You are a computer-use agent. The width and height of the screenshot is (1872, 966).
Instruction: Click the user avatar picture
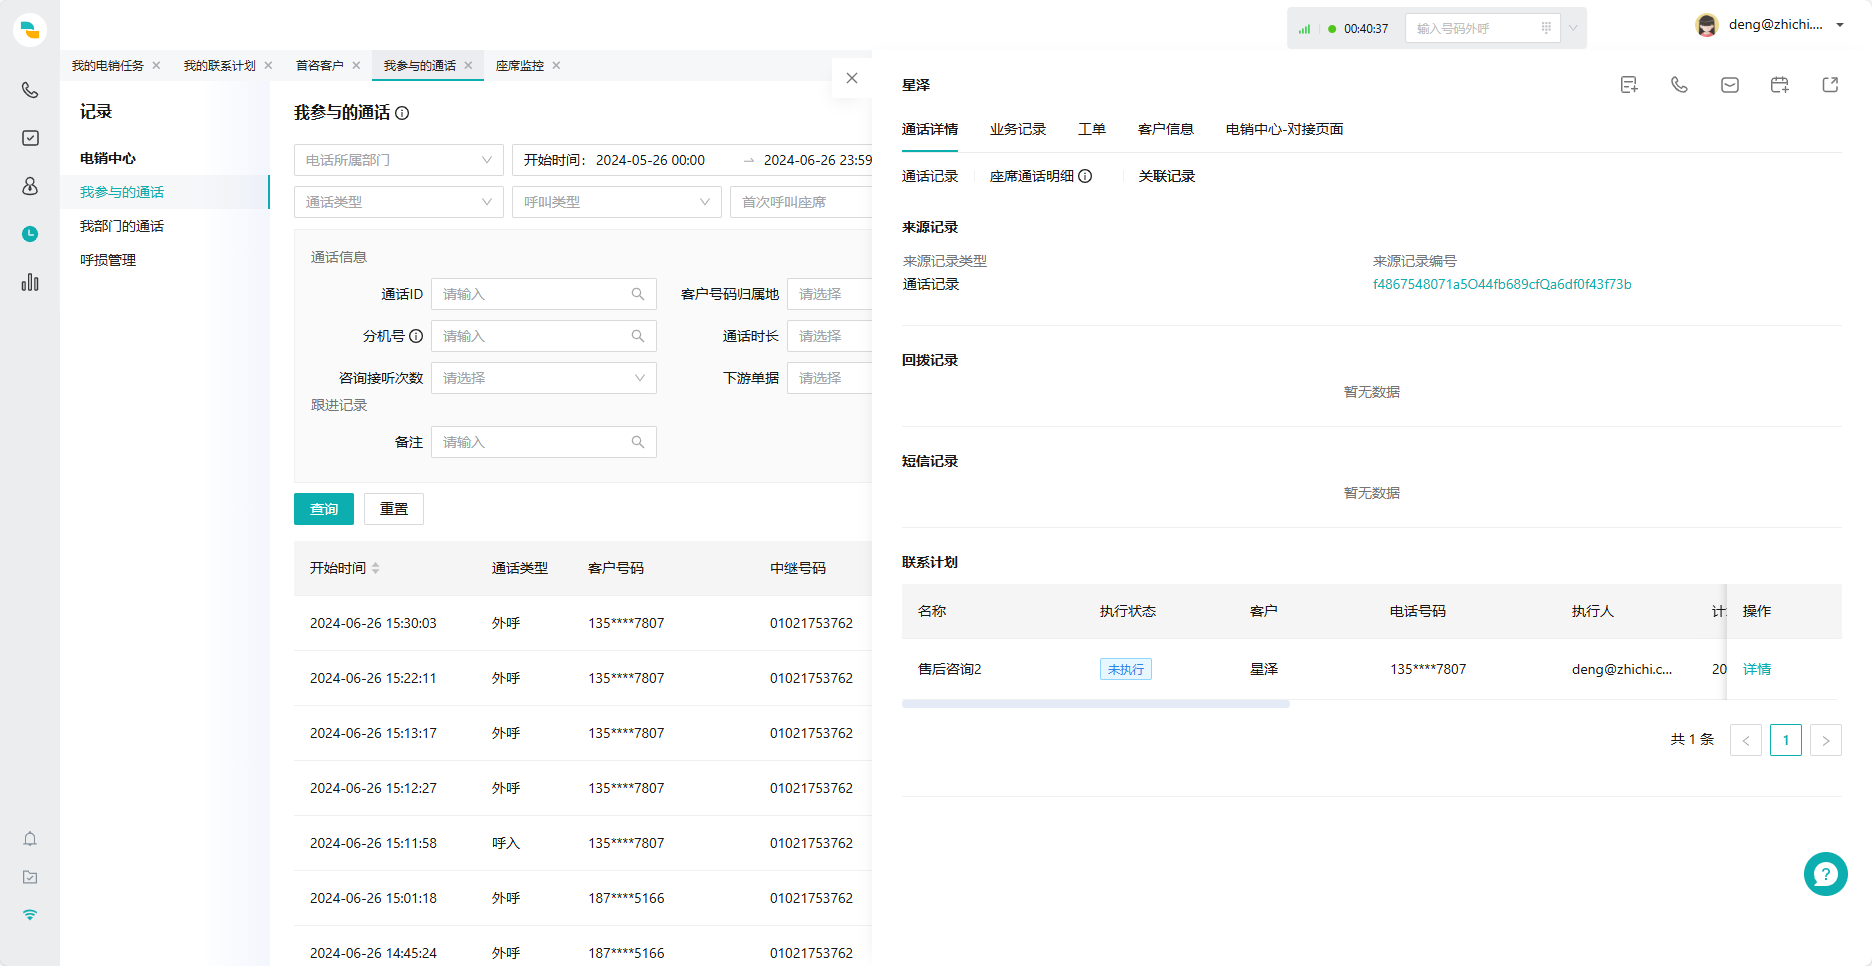click(x=1707, y=25)
